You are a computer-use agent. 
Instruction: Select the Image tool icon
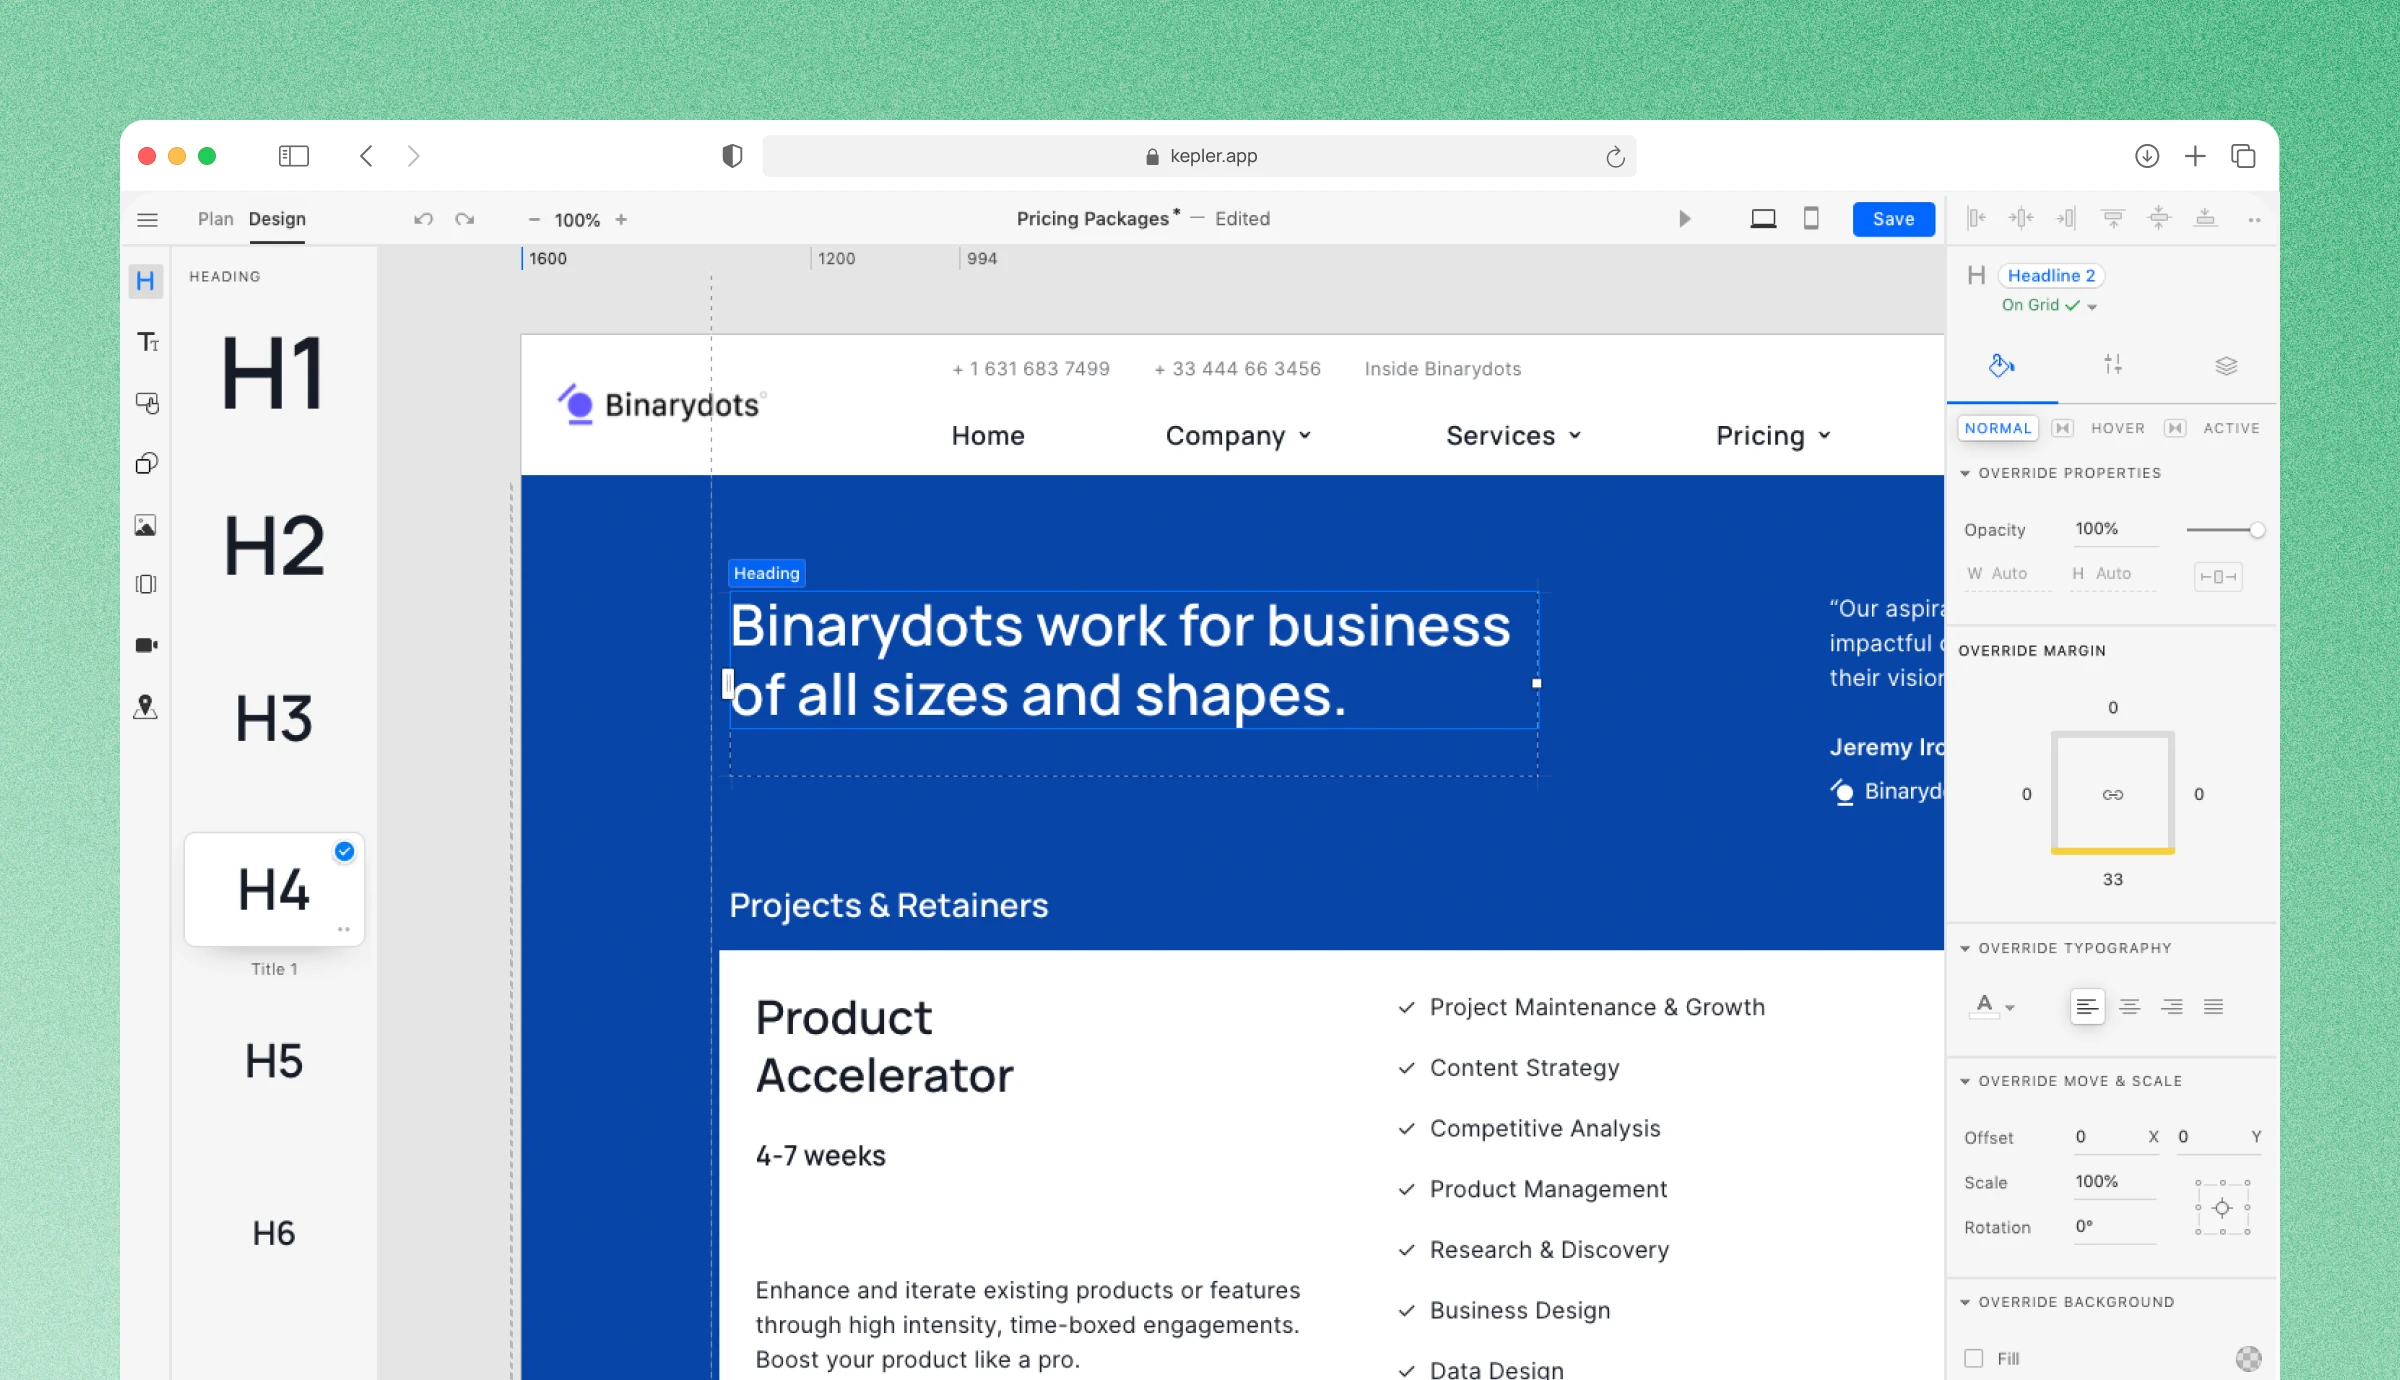point(146,525)
